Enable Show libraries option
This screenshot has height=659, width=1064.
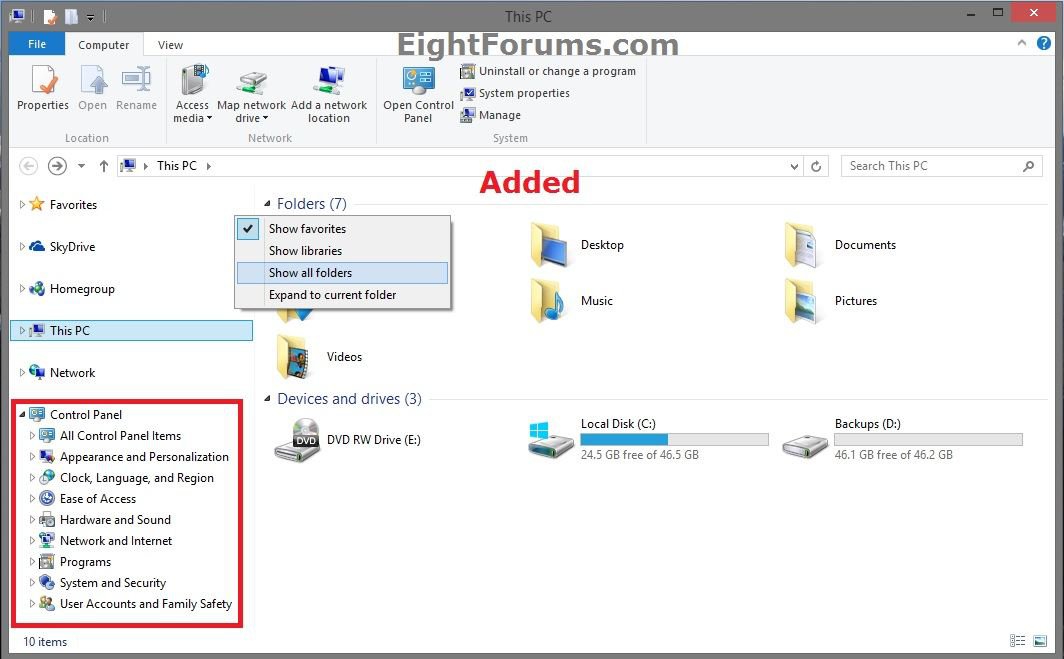click(305, 251)
